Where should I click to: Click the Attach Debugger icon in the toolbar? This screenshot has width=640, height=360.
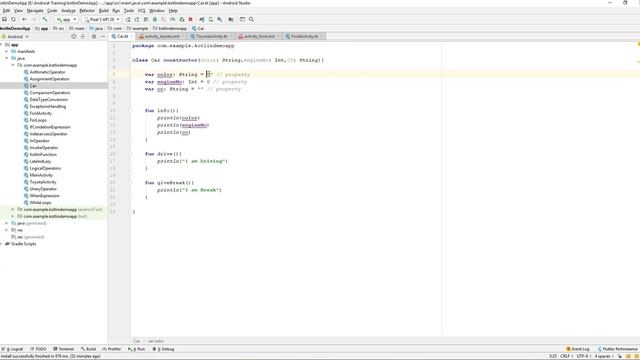click(182, 19)
